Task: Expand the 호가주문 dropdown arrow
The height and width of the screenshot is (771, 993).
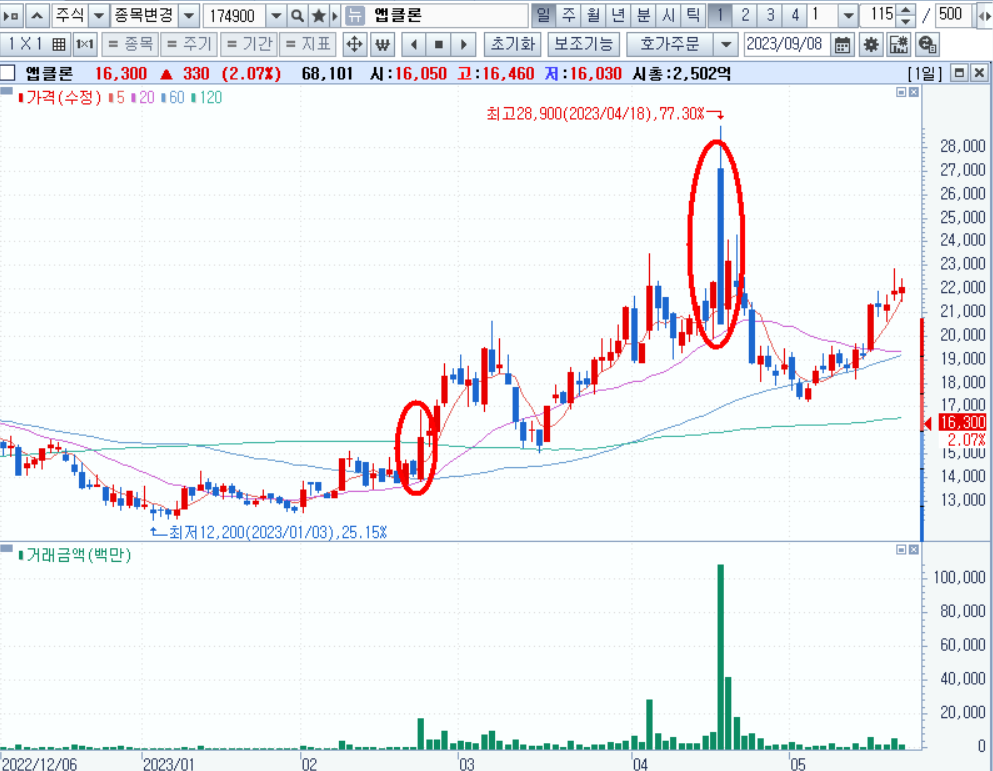Action: 726,44
